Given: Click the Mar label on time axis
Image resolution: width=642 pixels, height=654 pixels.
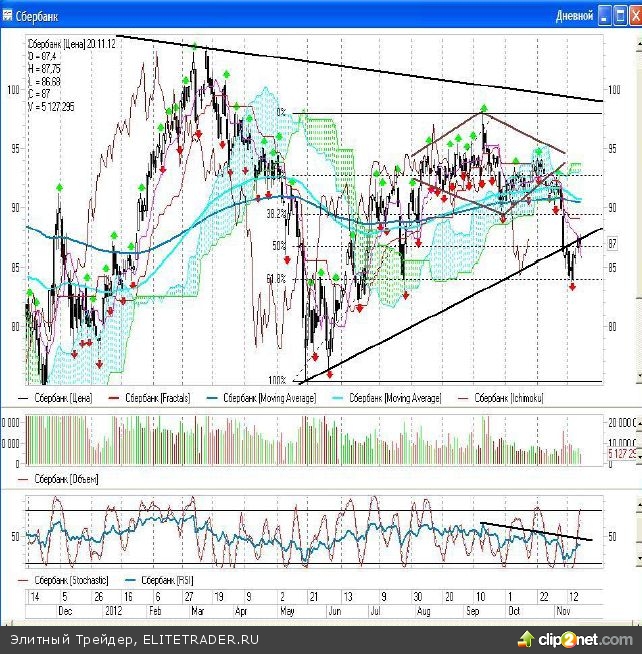Looking at the screenshot, I should (x=198, y=609).
